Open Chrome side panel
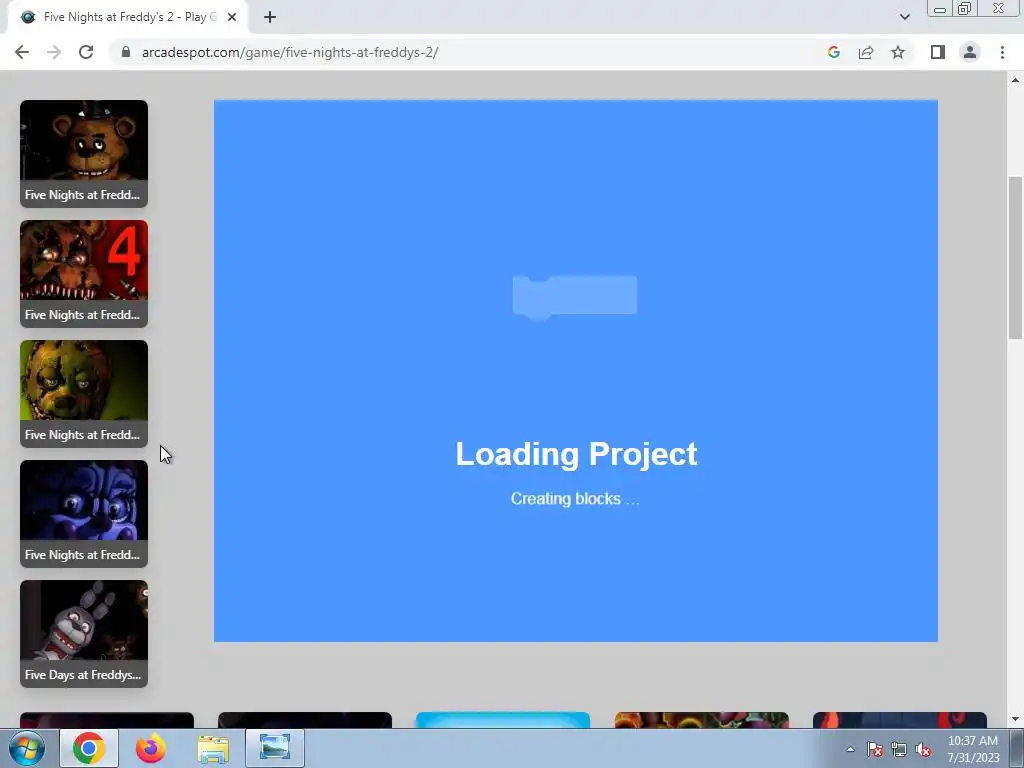 click(938, 52)
